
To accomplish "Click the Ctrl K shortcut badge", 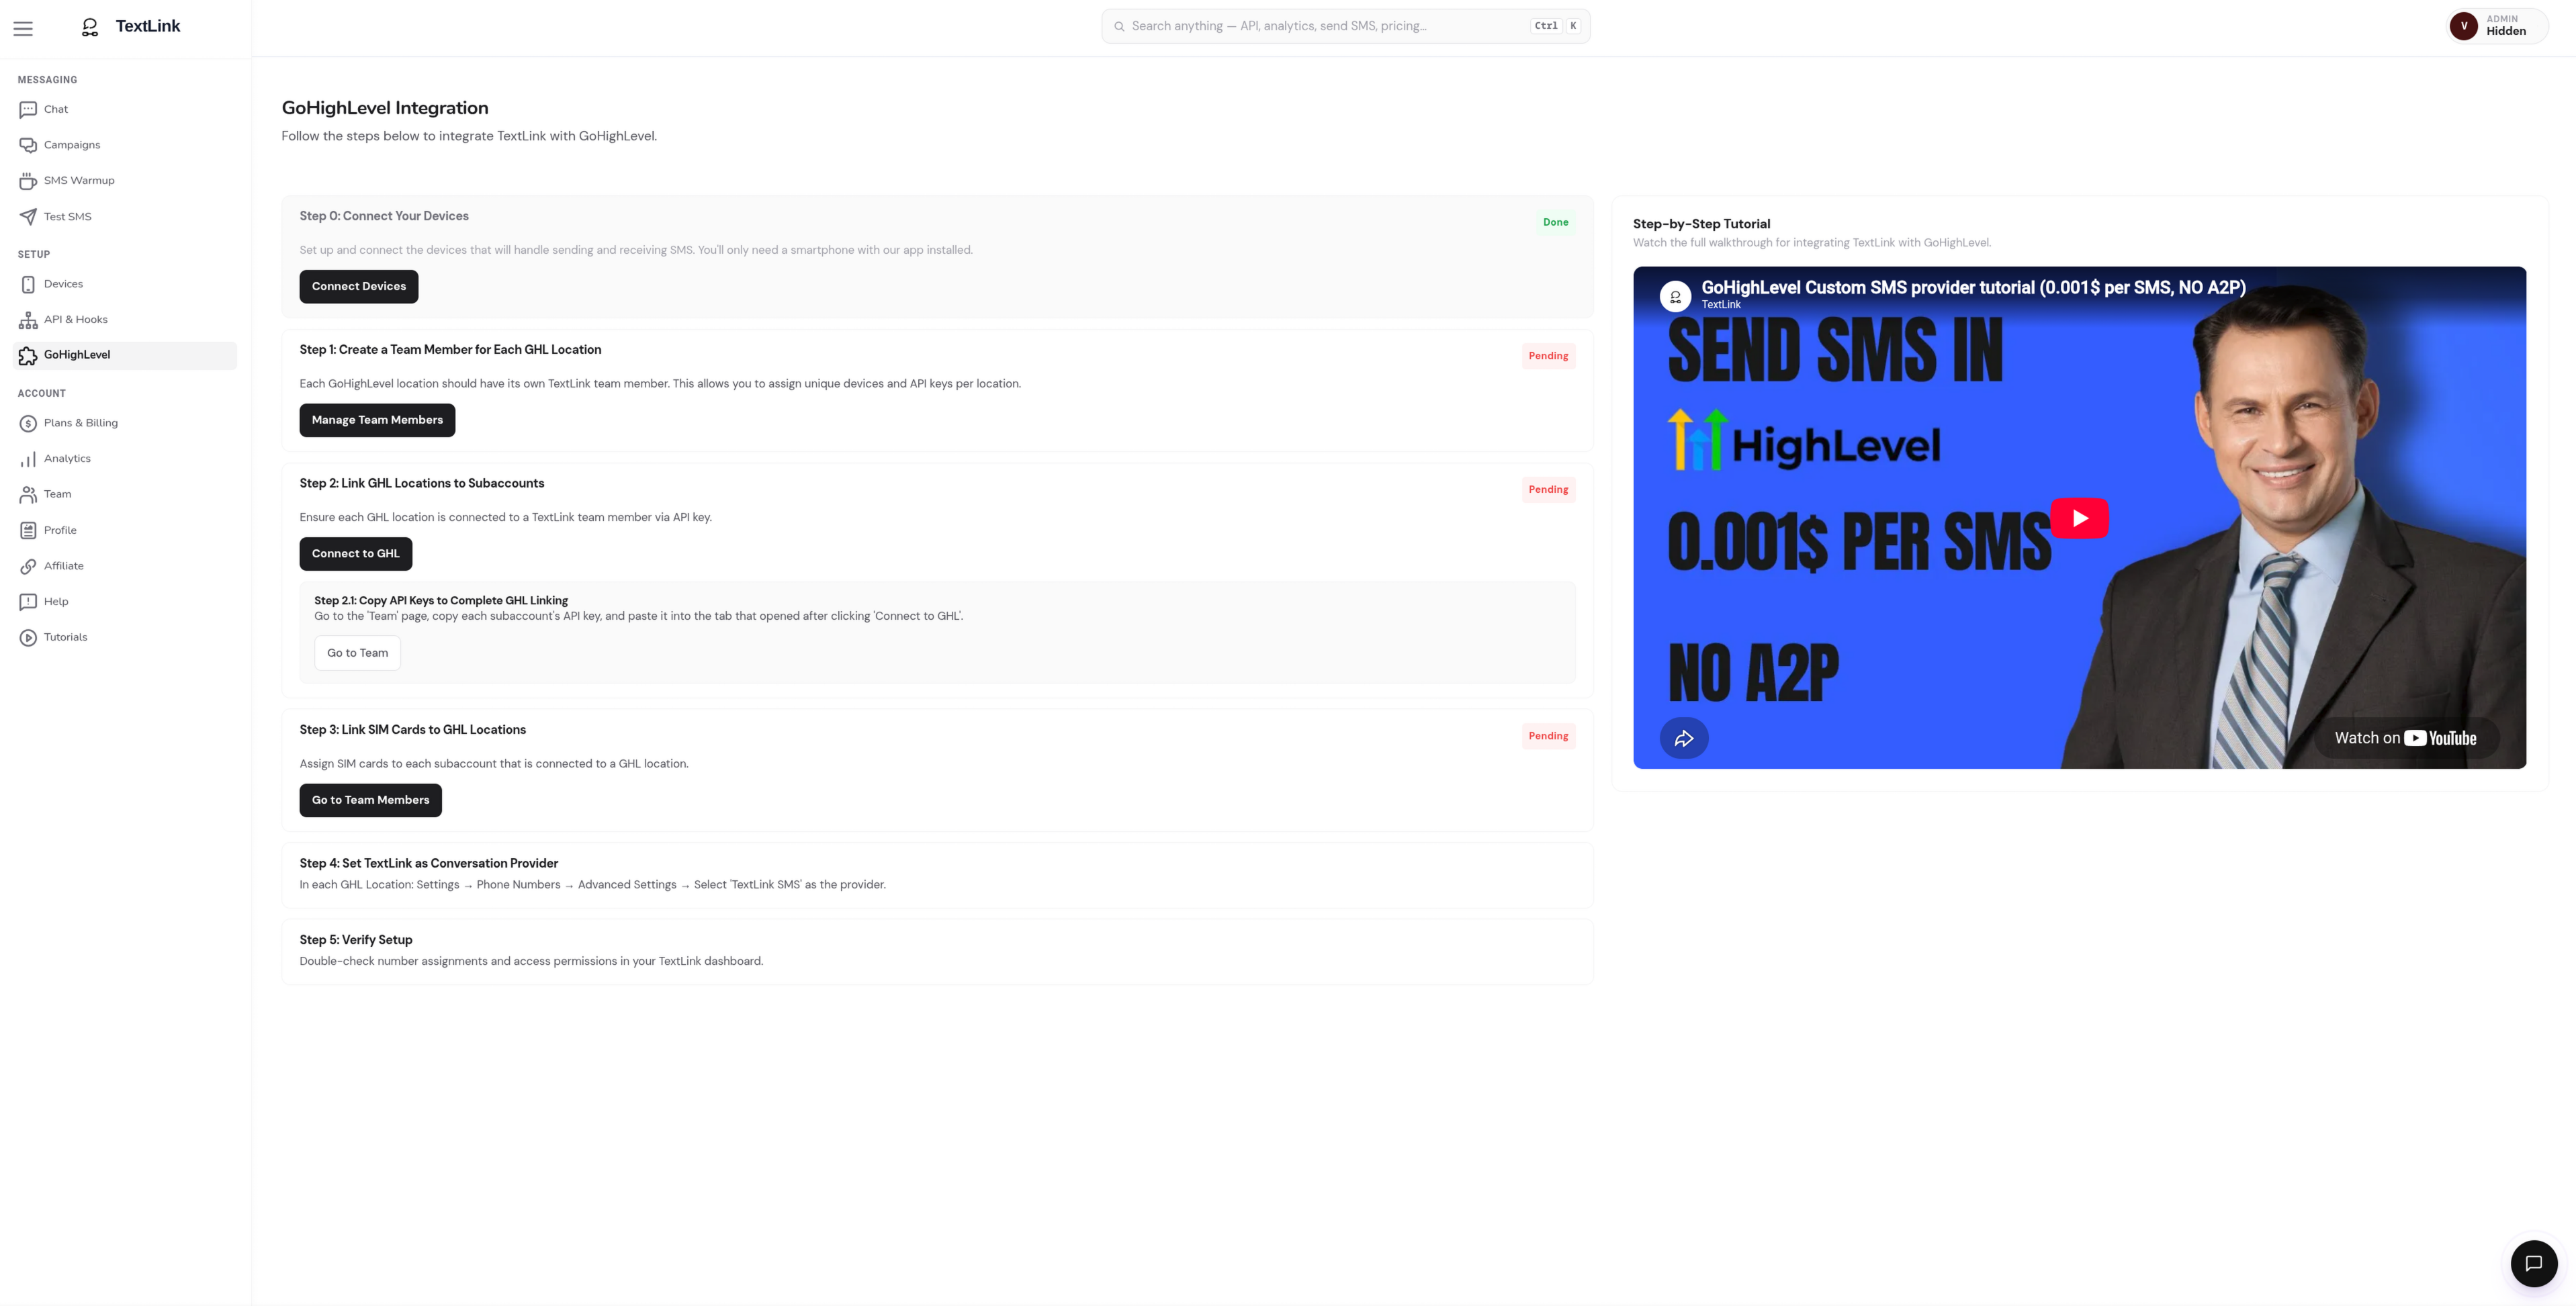I will click(1555, 26).
